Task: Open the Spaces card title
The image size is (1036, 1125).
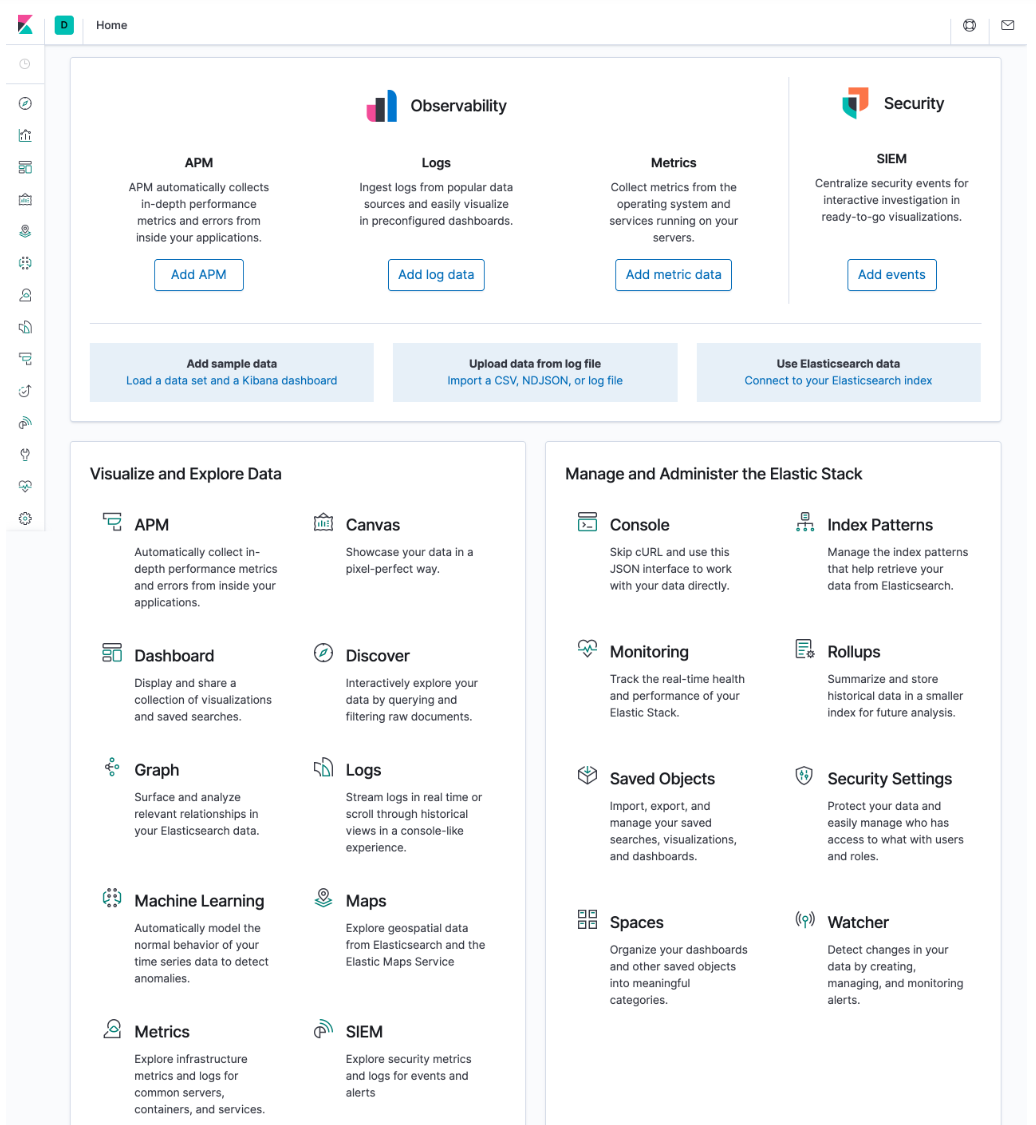Action: [636, 922]
